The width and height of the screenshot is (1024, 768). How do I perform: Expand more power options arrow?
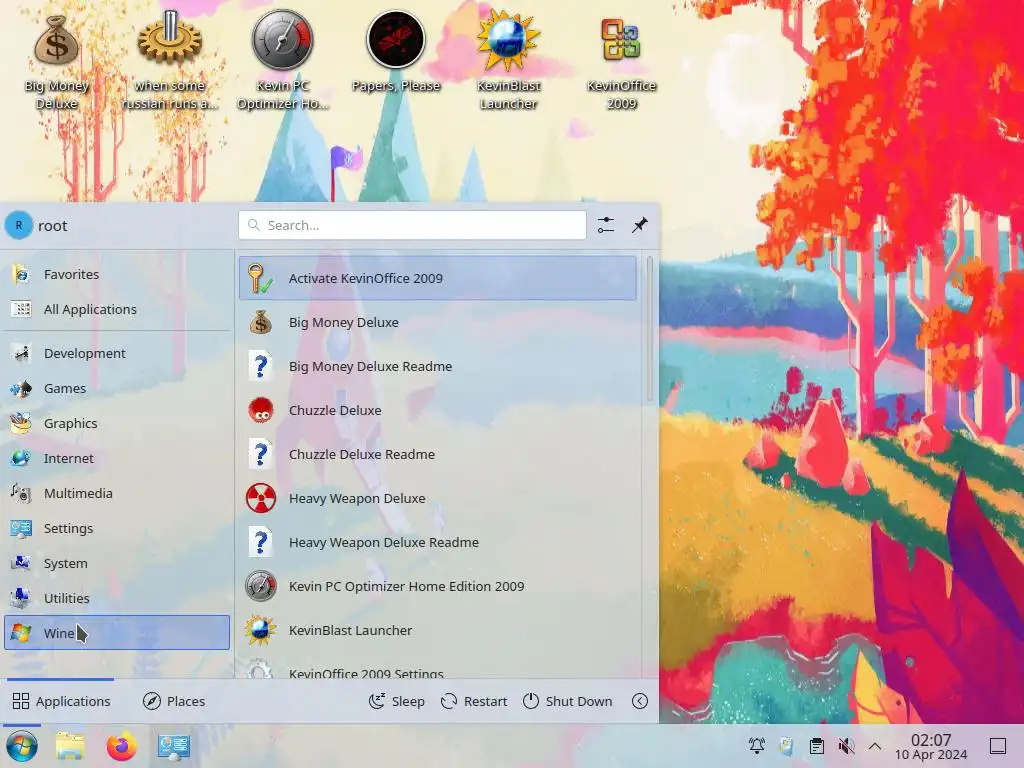pyautogui.click(x=640, y=701)
